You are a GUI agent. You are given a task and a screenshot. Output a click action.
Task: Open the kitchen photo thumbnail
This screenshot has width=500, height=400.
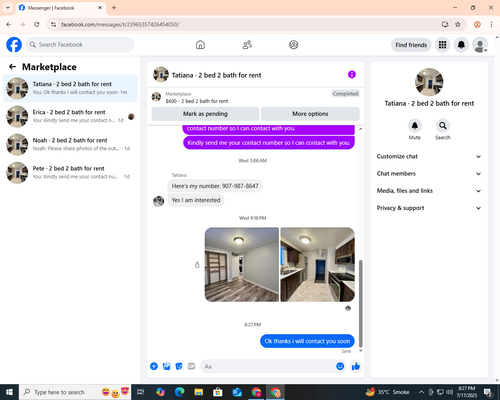[x=318, y=265]
